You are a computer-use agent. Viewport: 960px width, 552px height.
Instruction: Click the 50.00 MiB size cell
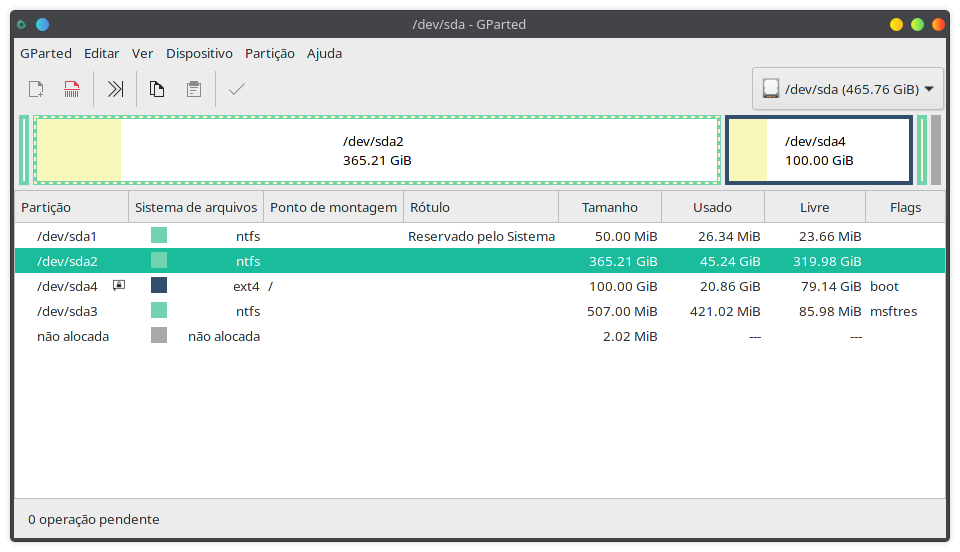(626, 236)
